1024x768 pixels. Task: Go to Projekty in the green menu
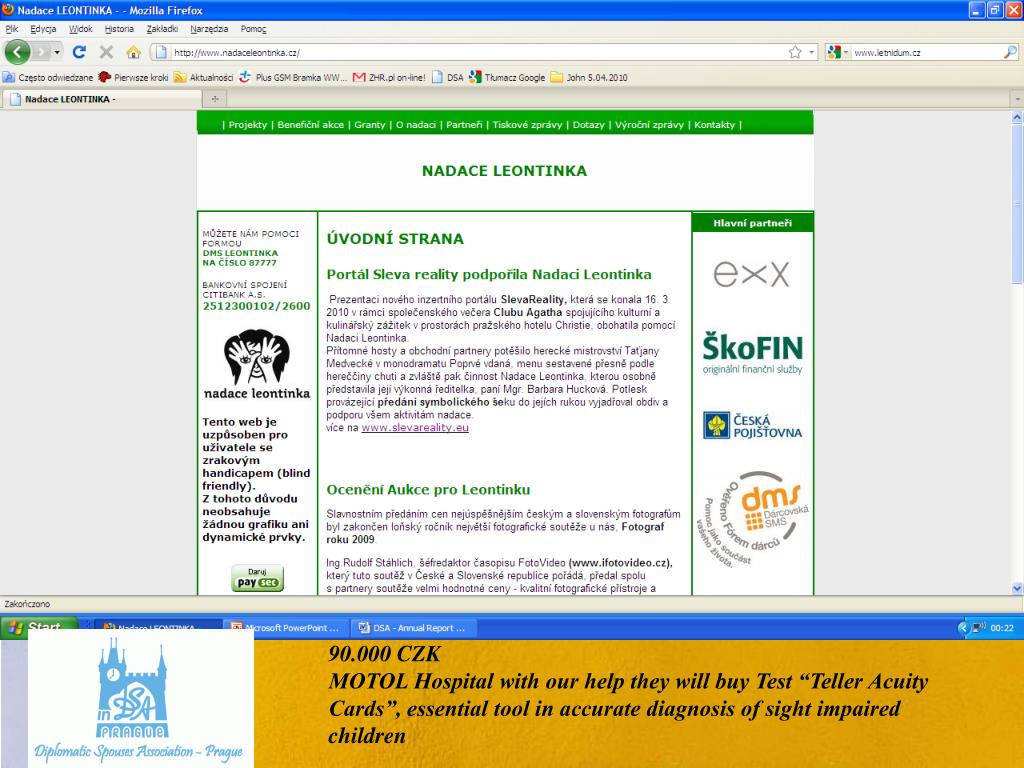click(248, 125)
